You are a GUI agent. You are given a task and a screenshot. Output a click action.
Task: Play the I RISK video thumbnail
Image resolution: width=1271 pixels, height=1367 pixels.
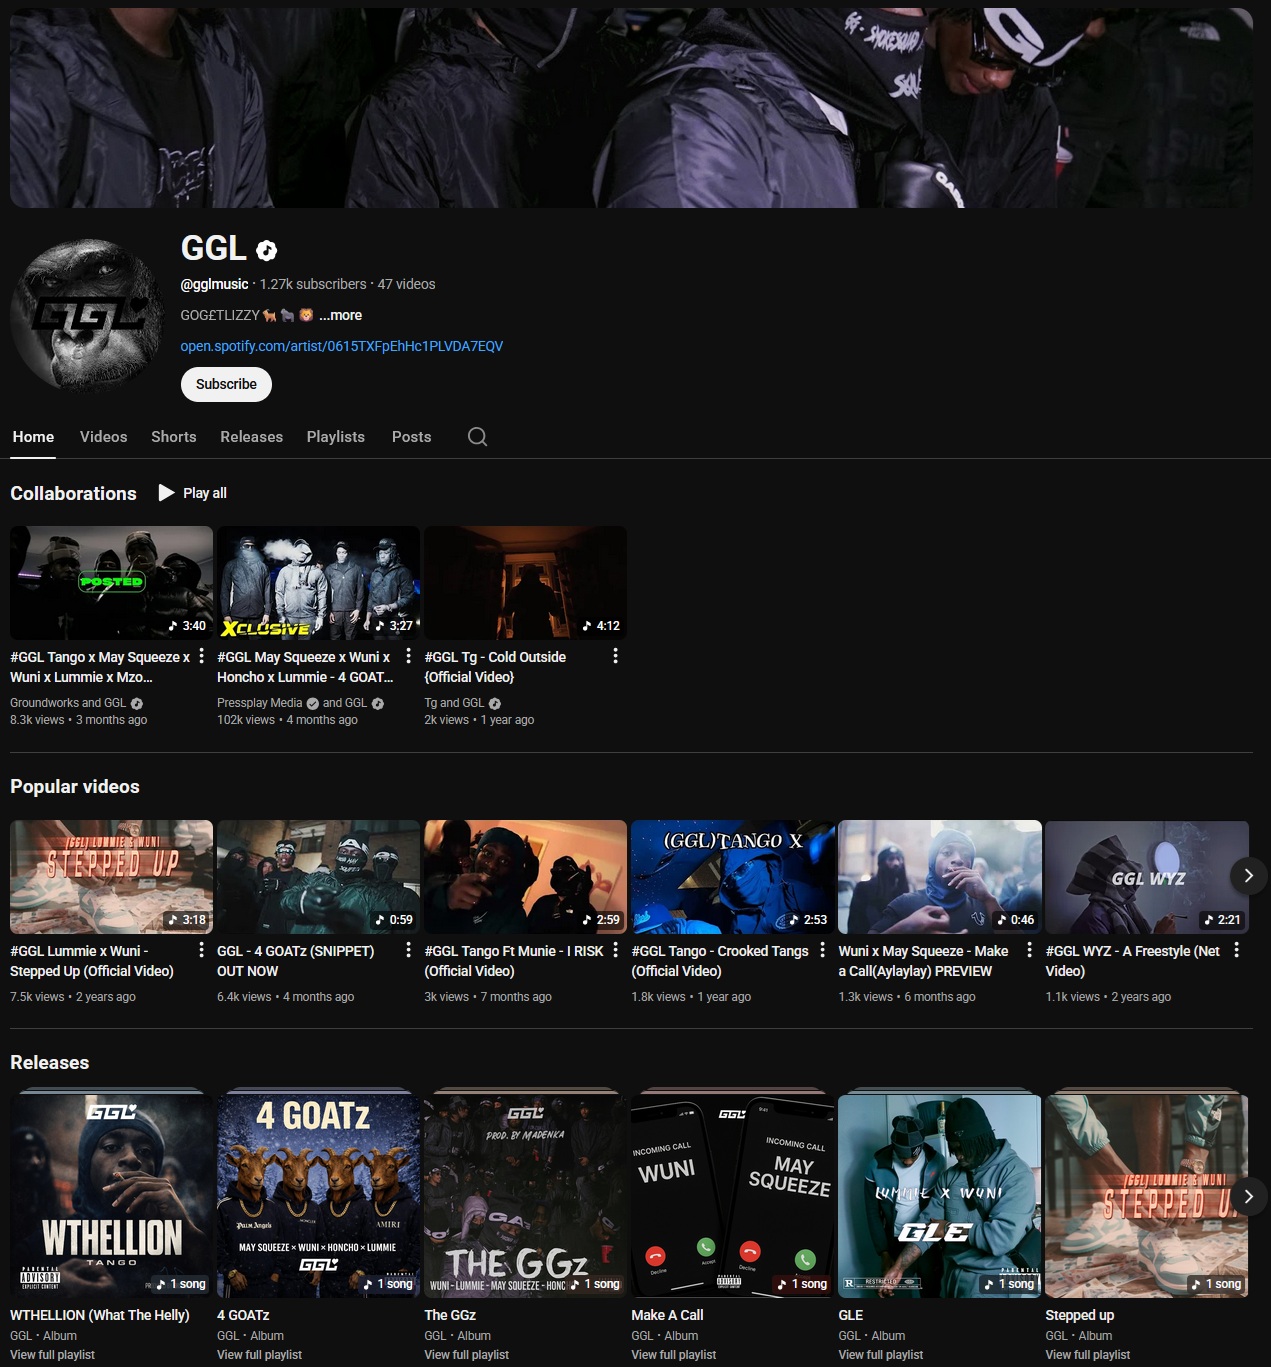pos(525,877)
